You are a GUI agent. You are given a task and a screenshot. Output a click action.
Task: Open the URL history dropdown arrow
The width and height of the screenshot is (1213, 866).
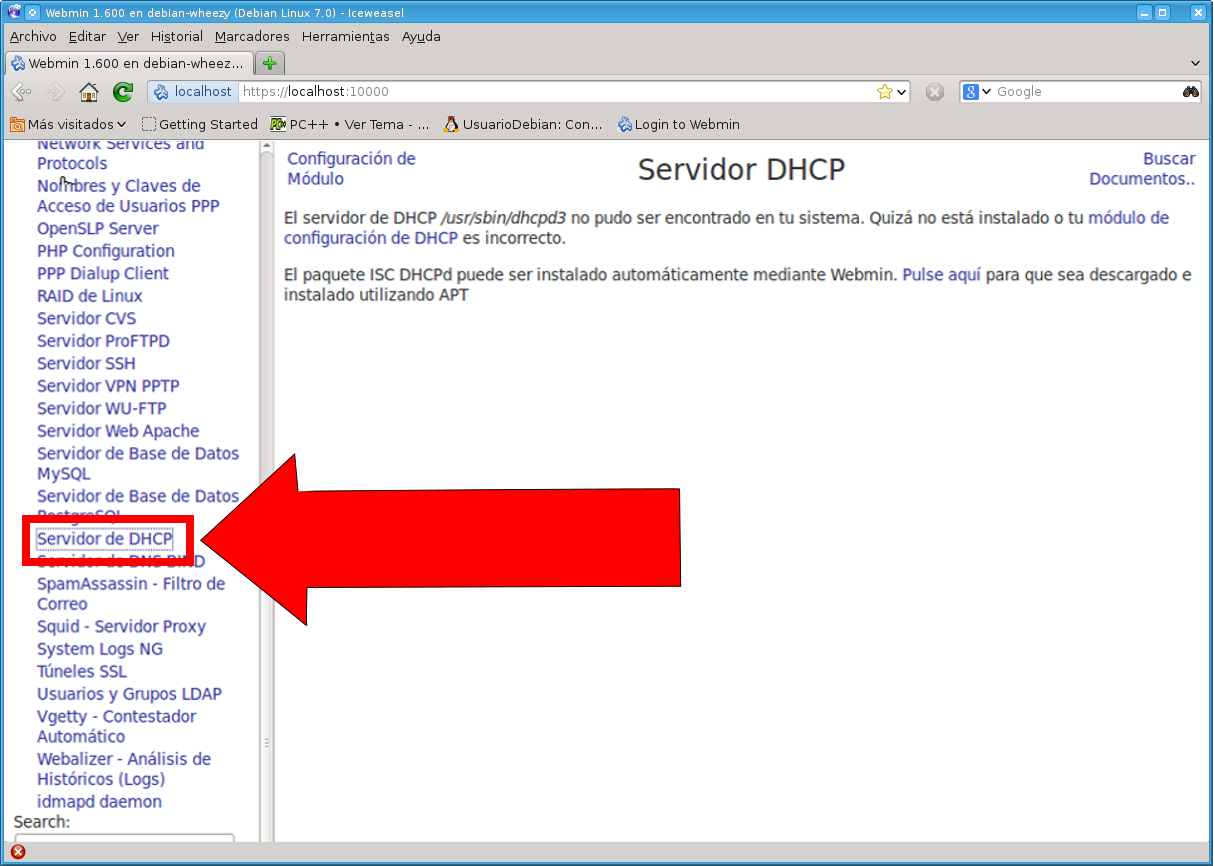click(902, 92)
